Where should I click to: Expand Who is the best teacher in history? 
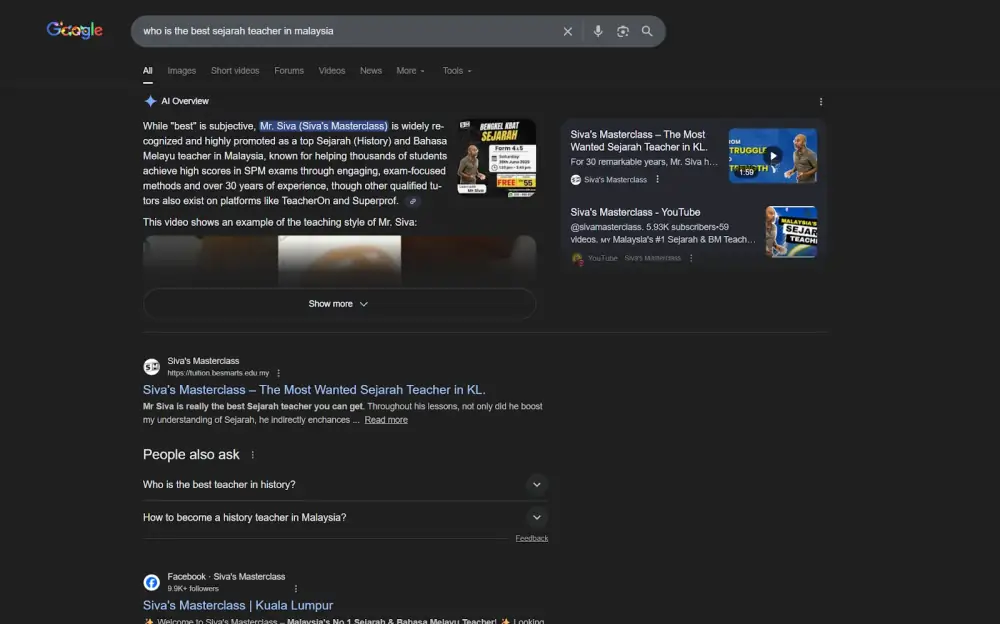(345, 485)
